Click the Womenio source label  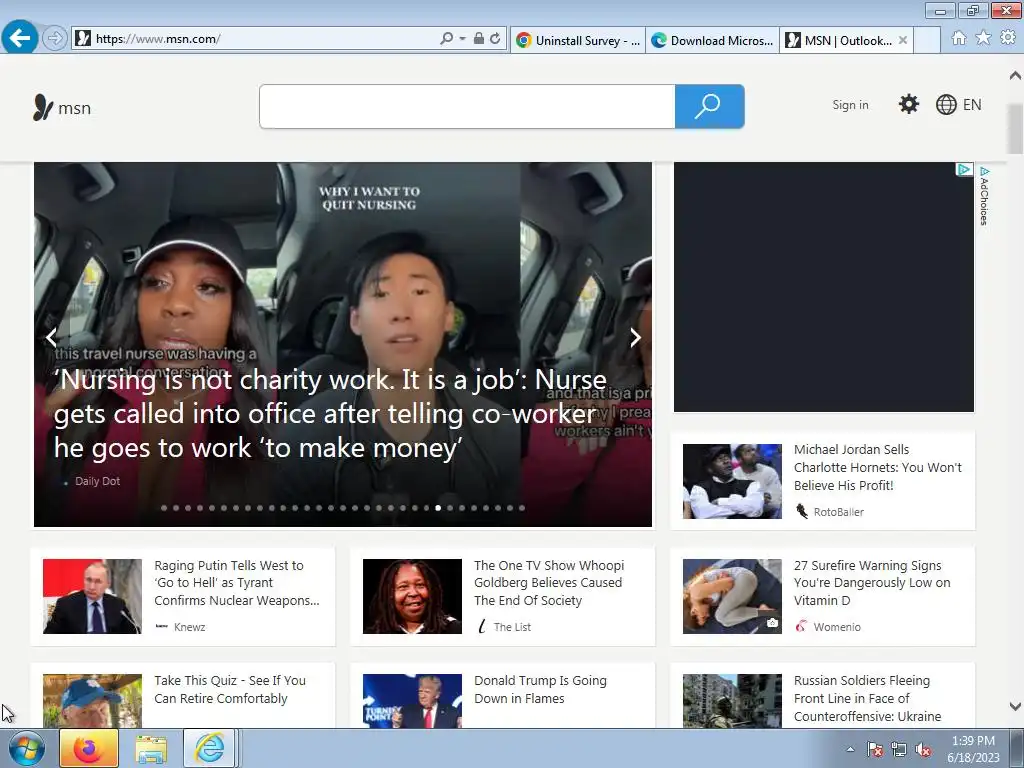[837, 628]
